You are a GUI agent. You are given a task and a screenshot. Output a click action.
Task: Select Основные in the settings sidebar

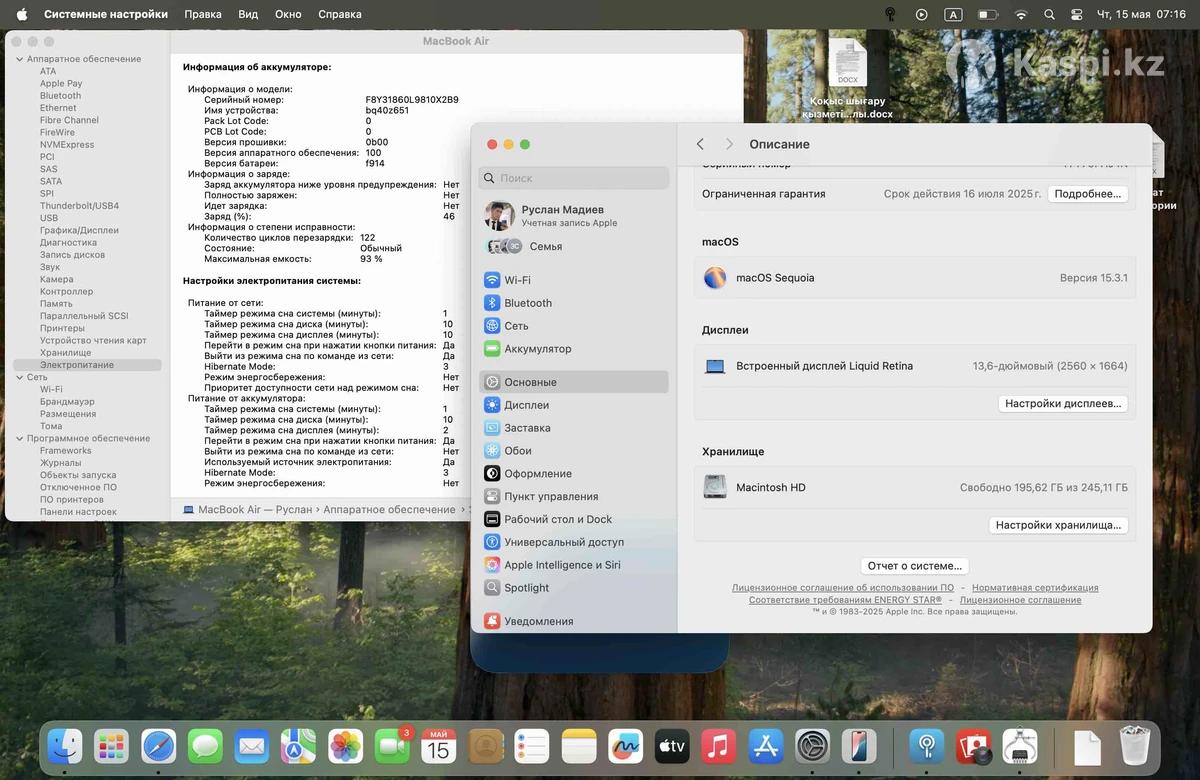(x=573, y=382)
